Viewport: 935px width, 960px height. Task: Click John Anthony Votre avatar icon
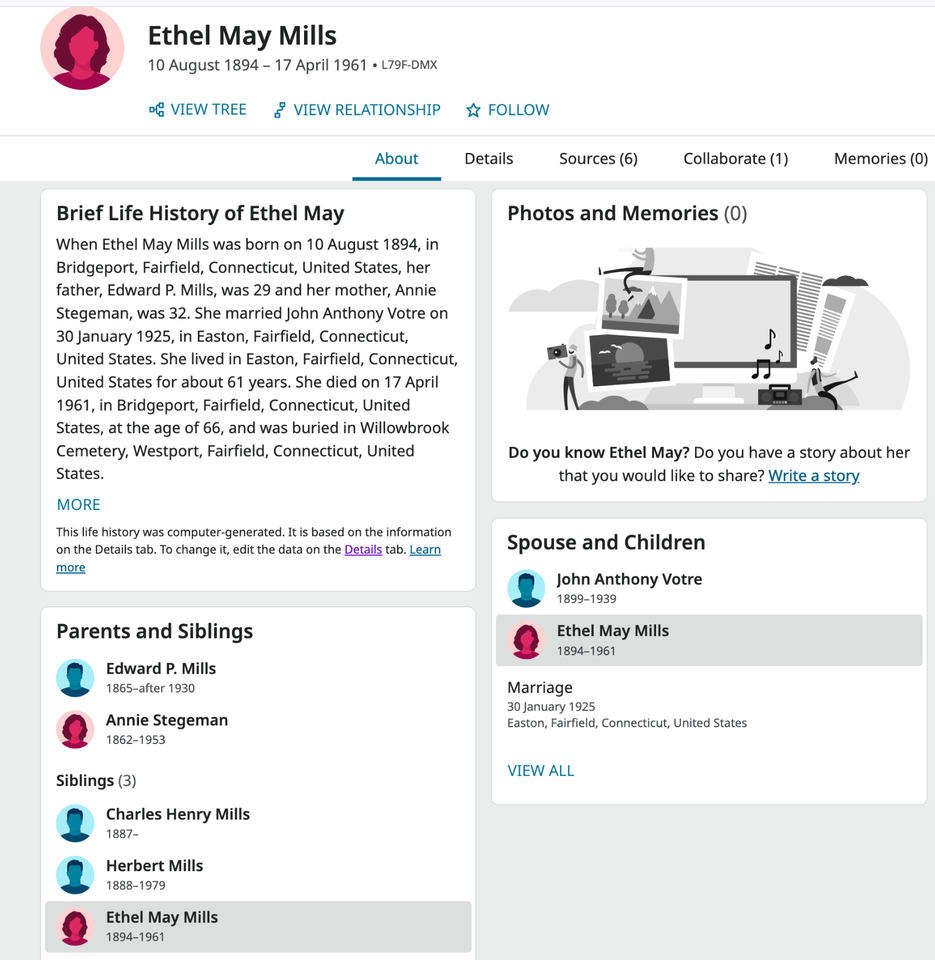(x=526, y=589)
